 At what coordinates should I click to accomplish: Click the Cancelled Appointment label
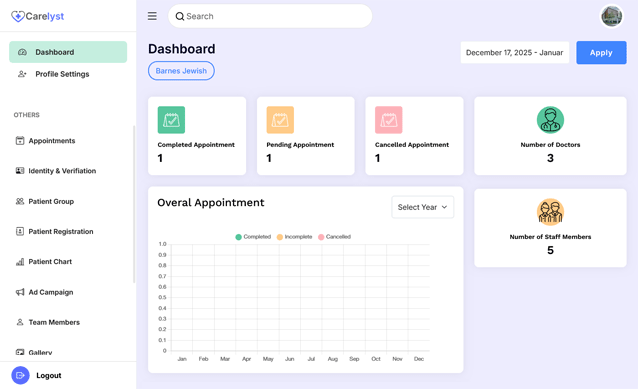412,145
